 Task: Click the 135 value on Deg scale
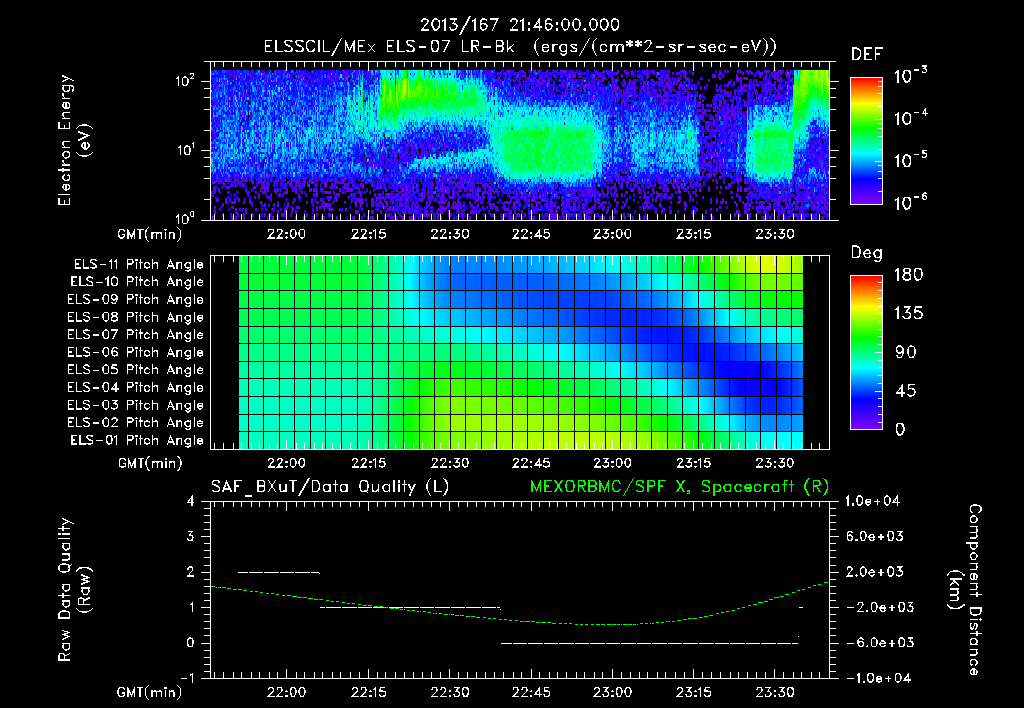point(908,314)
